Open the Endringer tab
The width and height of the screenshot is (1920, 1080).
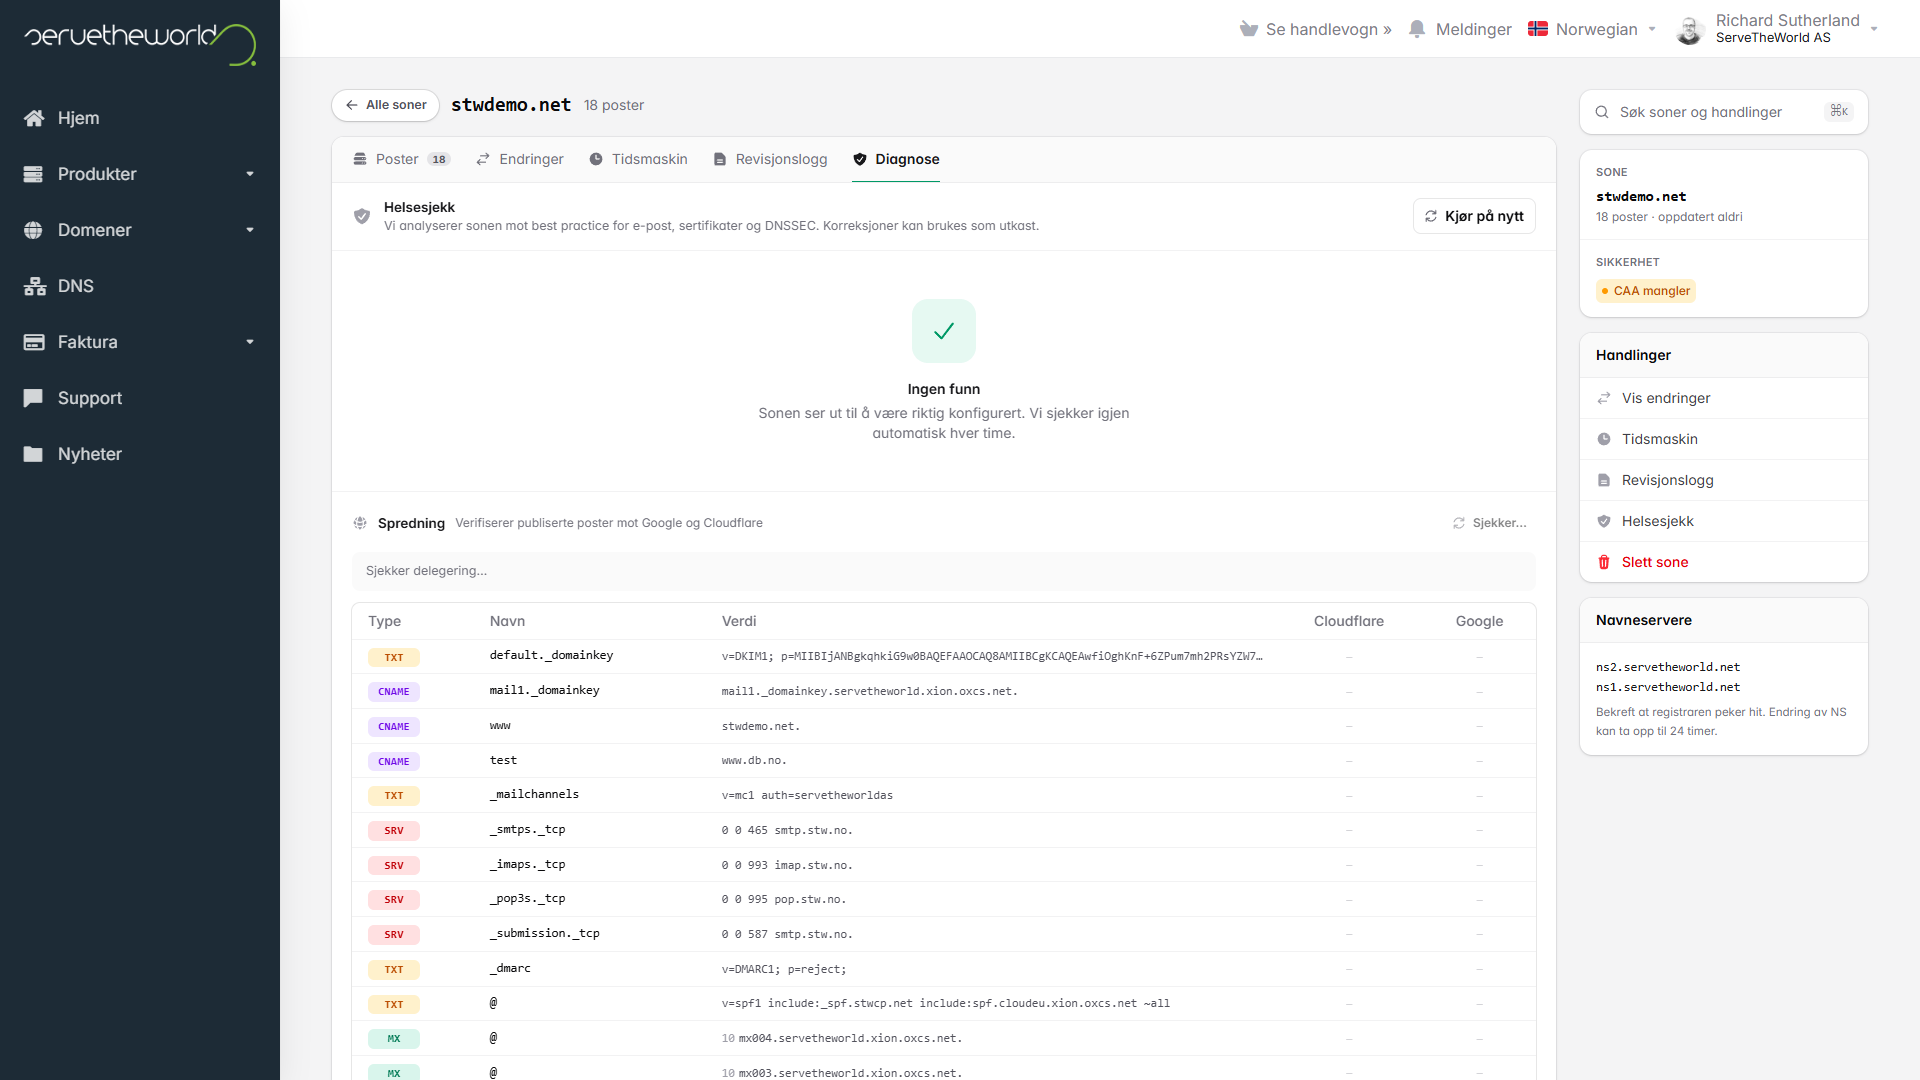520,159
